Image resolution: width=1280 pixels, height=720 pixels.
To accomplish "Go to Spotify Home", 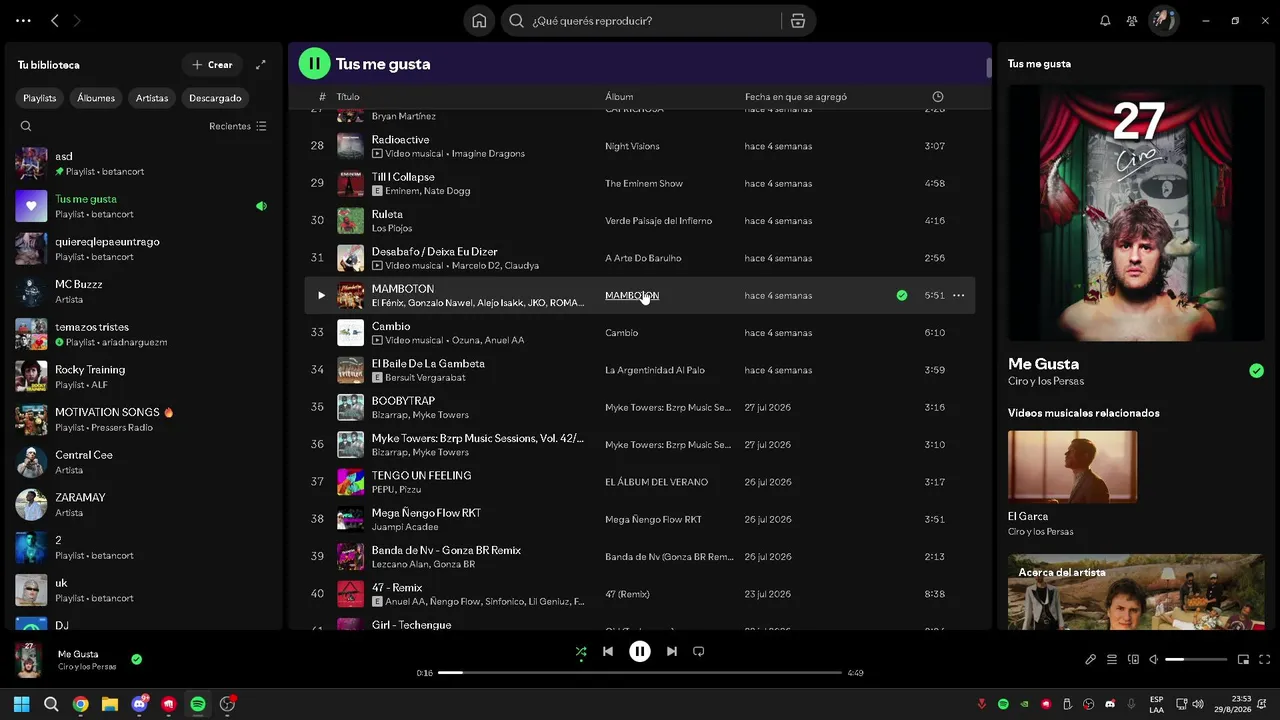I will click(x=479, y=21).
